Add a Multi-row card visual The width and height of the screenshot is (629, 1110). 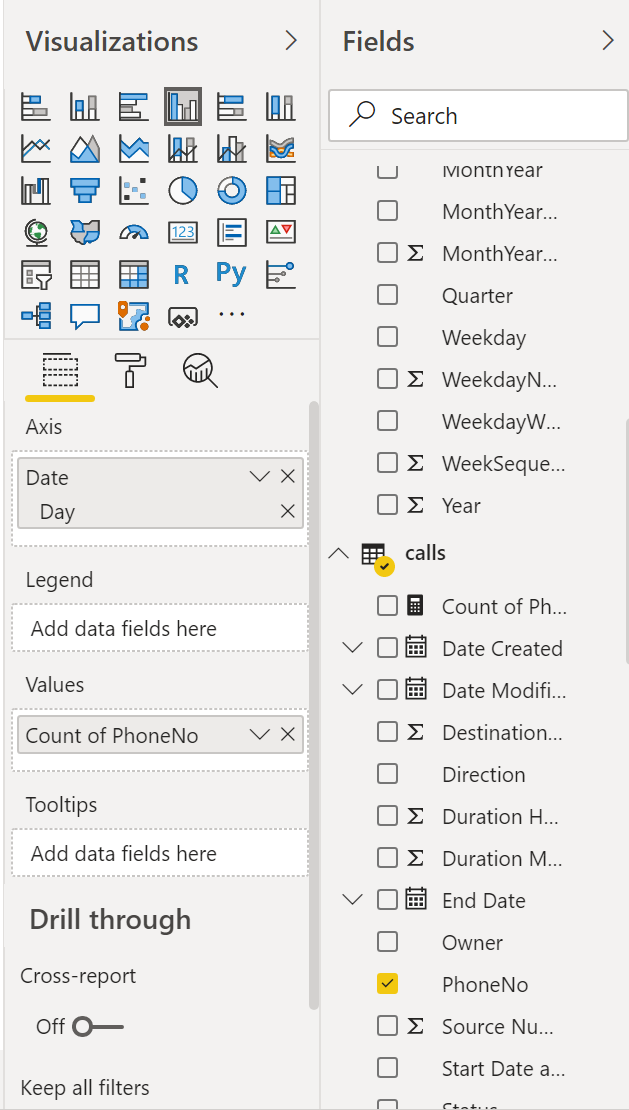click(232, 231)
